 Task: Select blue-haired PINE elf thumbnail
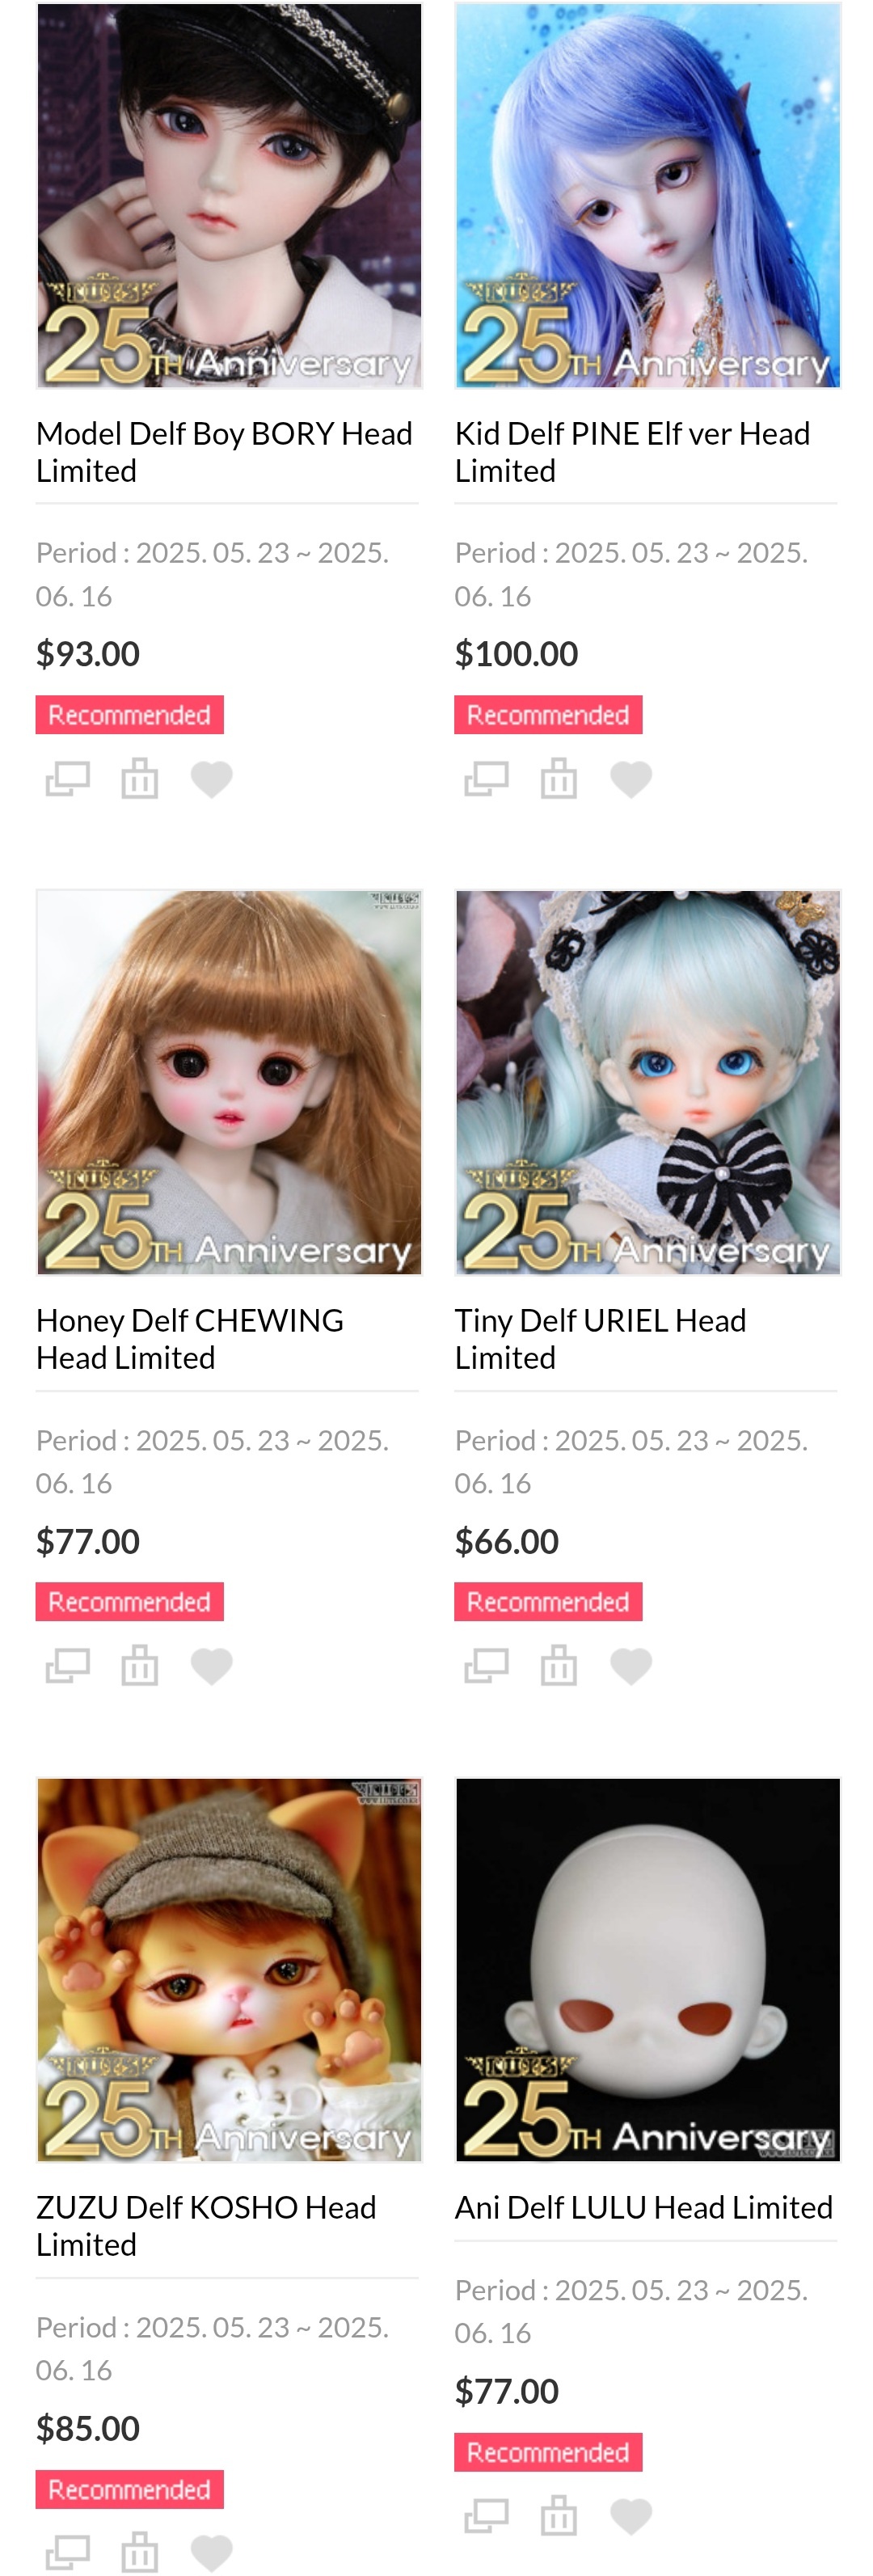(x=648, y=195)
